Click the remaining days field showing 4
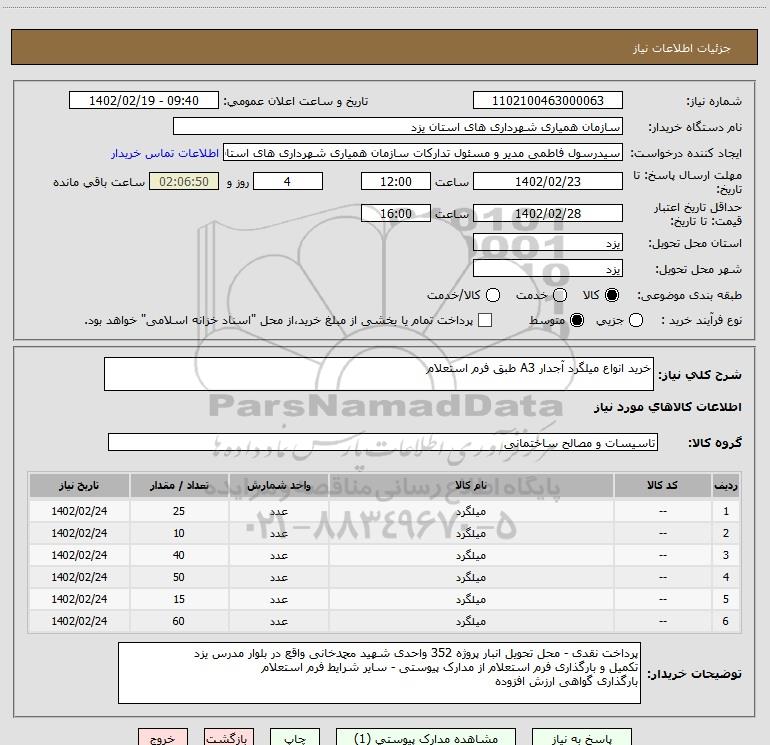Viewport: 770px width, 745px height. [288, 181]
